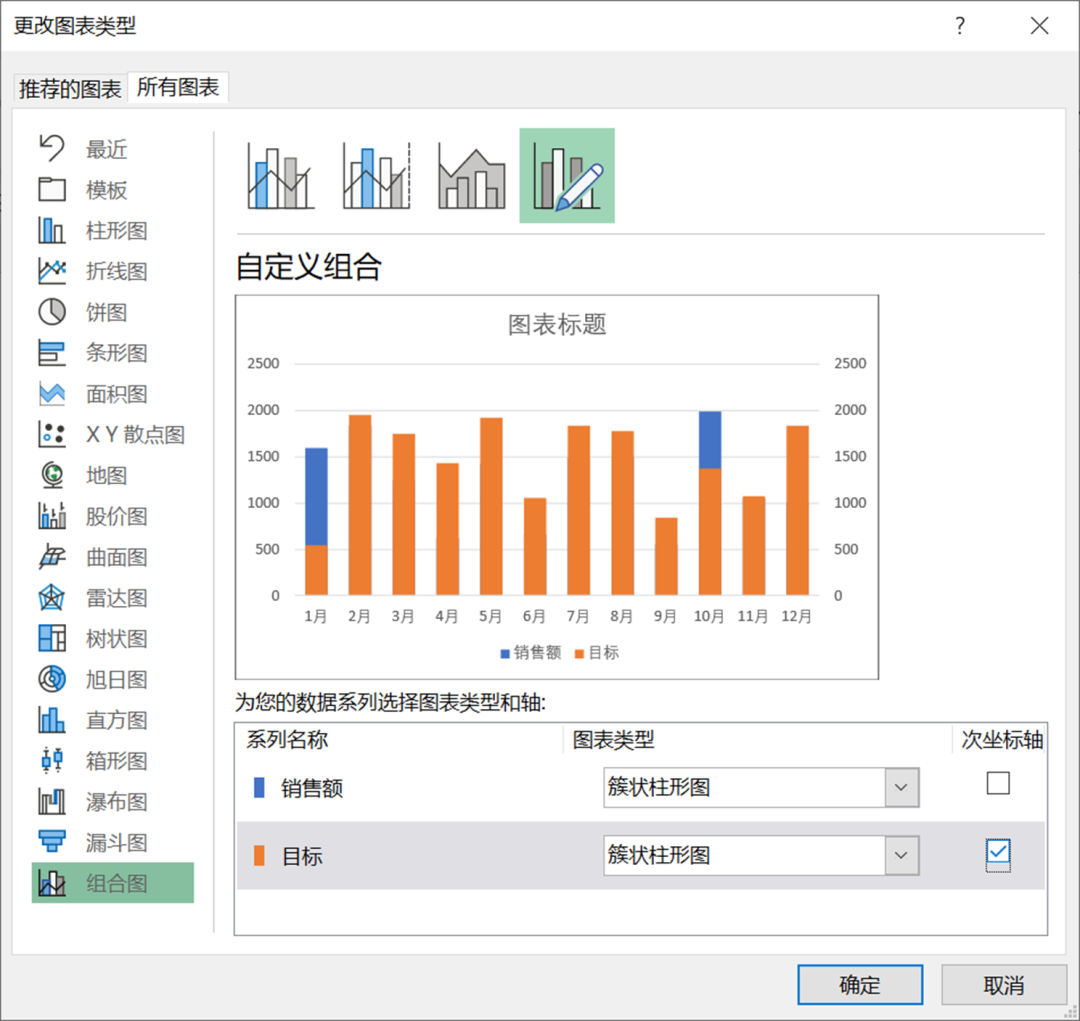The width and height of the screenshot is (1080, 1021).
Task: Open the 饼图 pie chart category
Action: (x=106, y=312)
